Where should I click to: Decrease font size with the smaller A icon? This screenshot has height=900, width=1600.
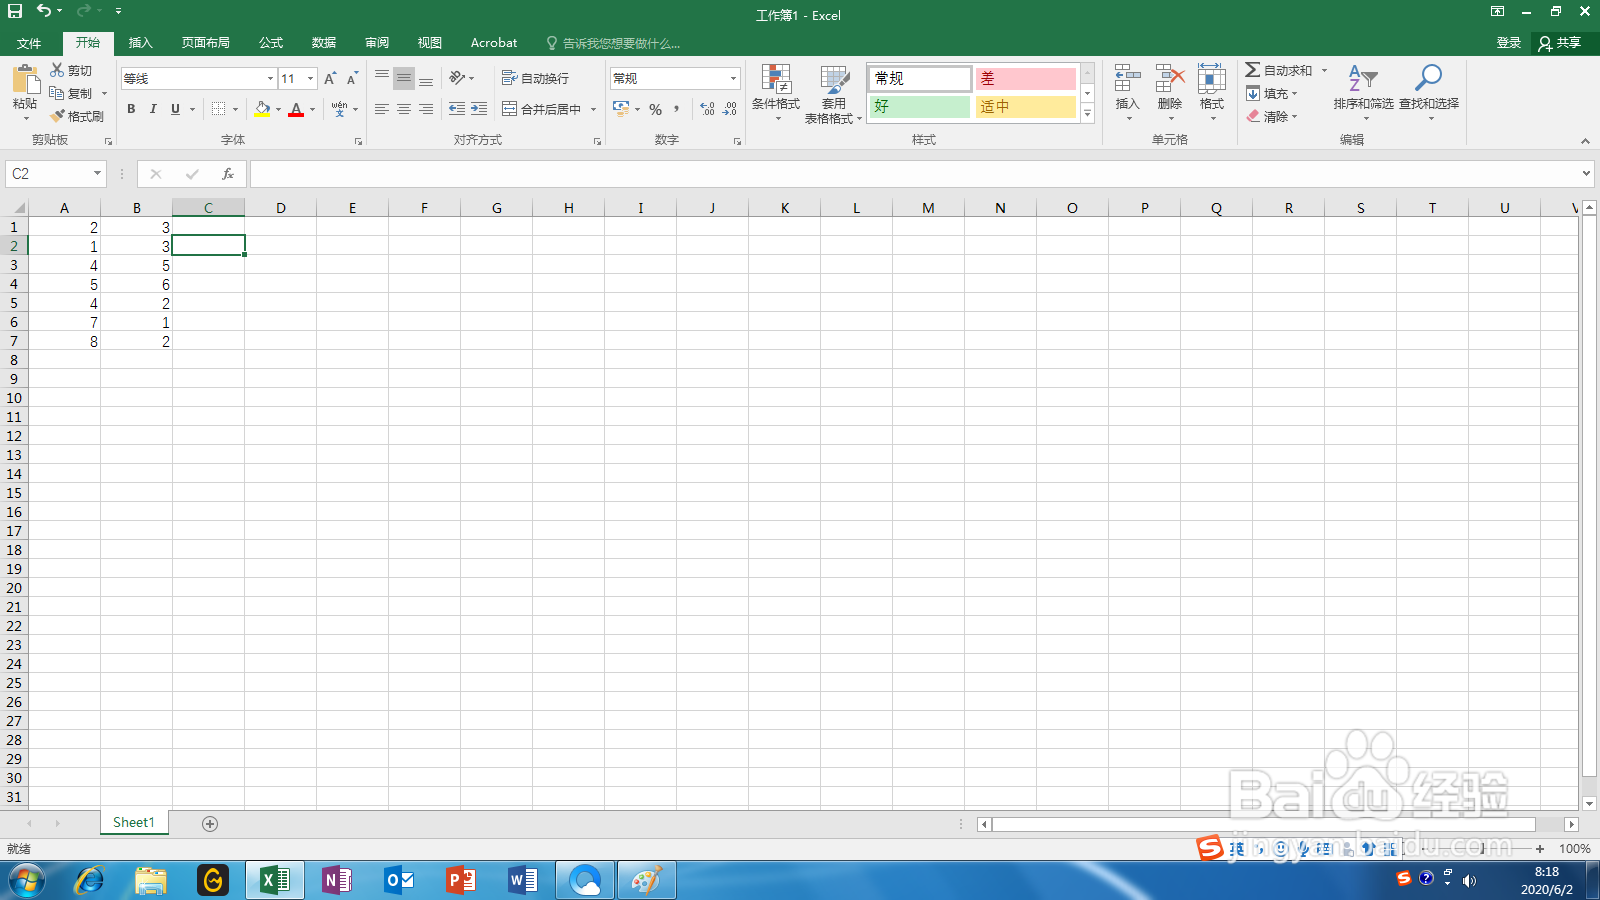coord(352,78)
